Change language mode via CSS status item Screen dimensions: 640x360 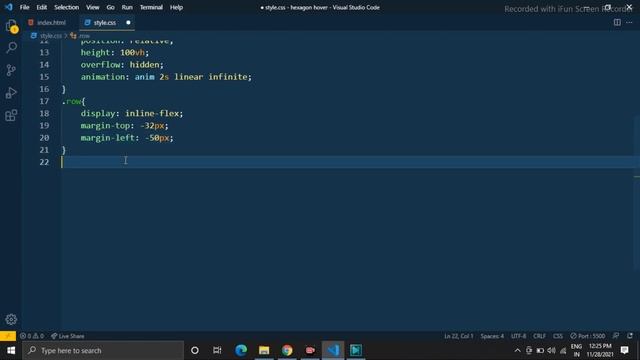click(x=558, y=336)
